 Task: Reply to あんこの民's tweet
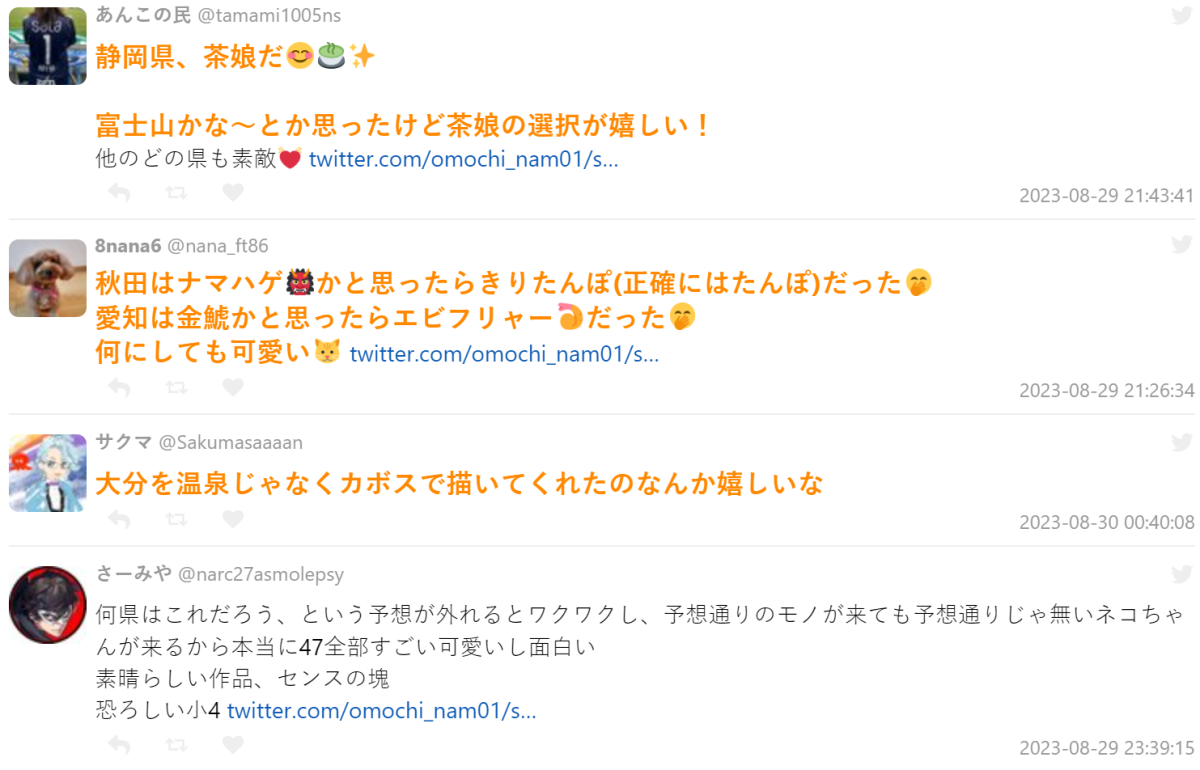119,193
